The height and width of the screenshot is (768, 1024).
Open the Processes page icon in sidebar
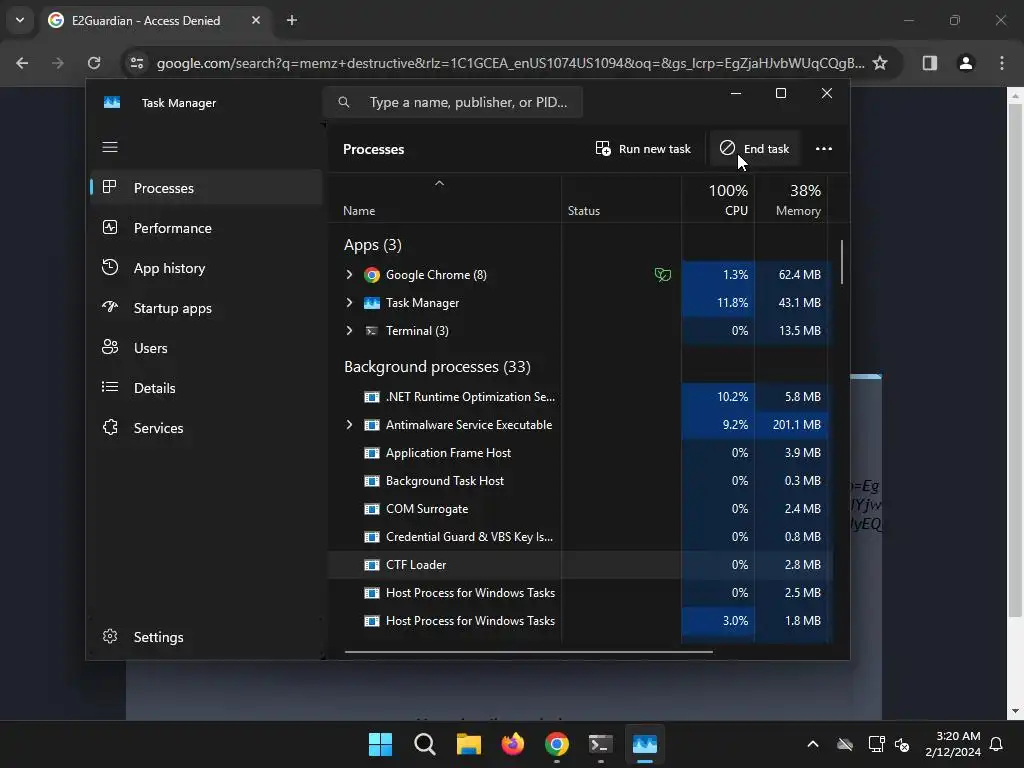pyautogui.click(x=110, y=187)
